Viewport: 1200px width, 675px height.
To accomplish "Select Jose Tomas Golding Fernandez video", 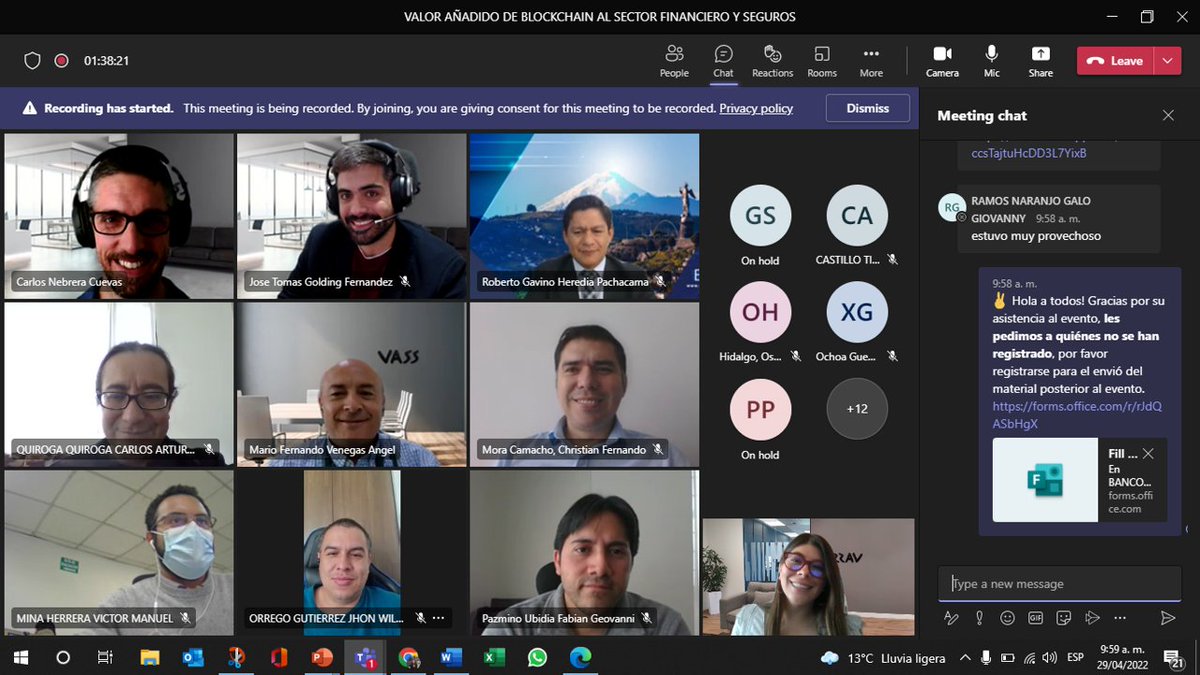I will point(352,216).
